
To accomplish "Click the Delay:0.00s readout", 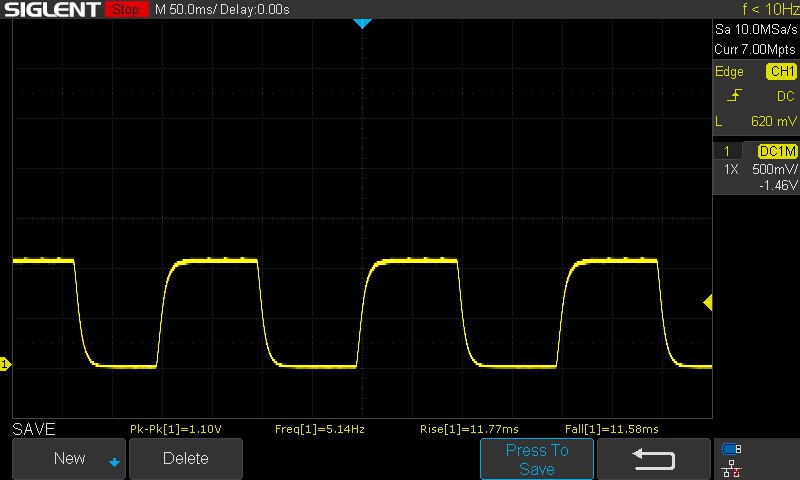I will (x=255, y=10).
